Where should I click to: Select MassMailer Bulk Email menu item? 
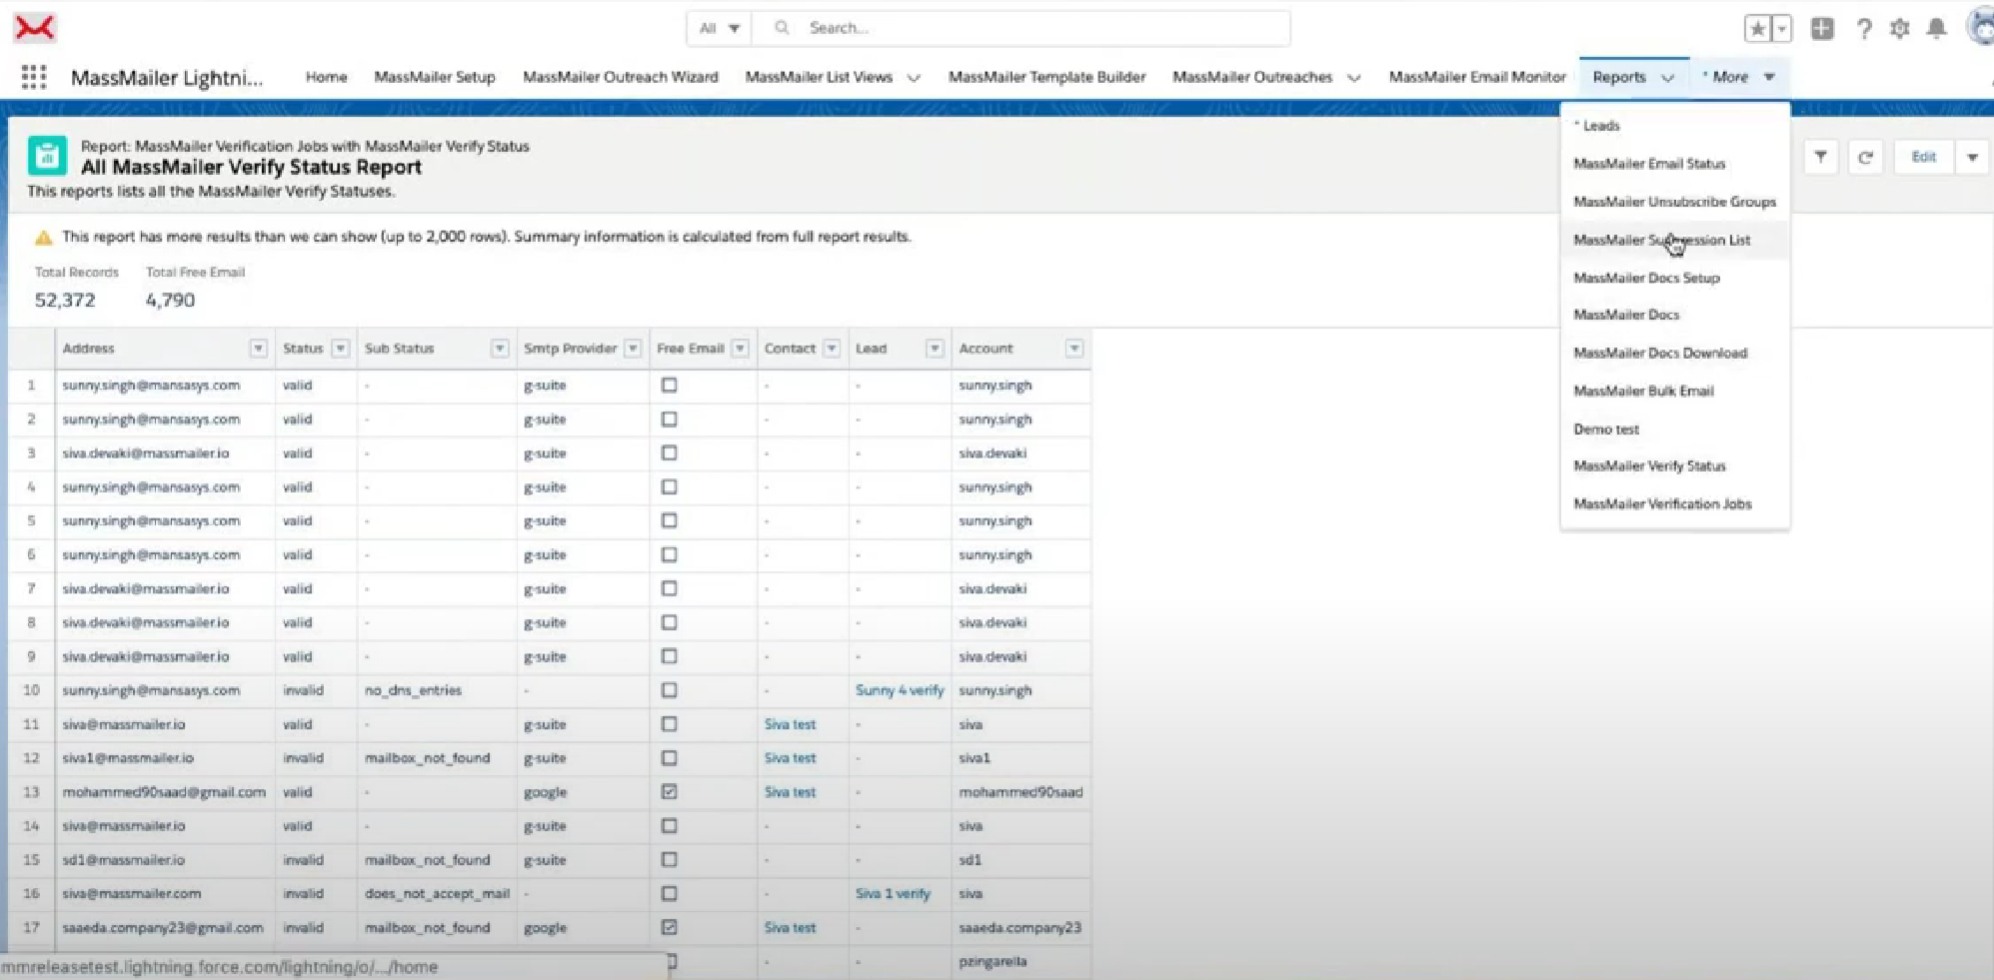pyautogui.click(x=1675, y=391)
